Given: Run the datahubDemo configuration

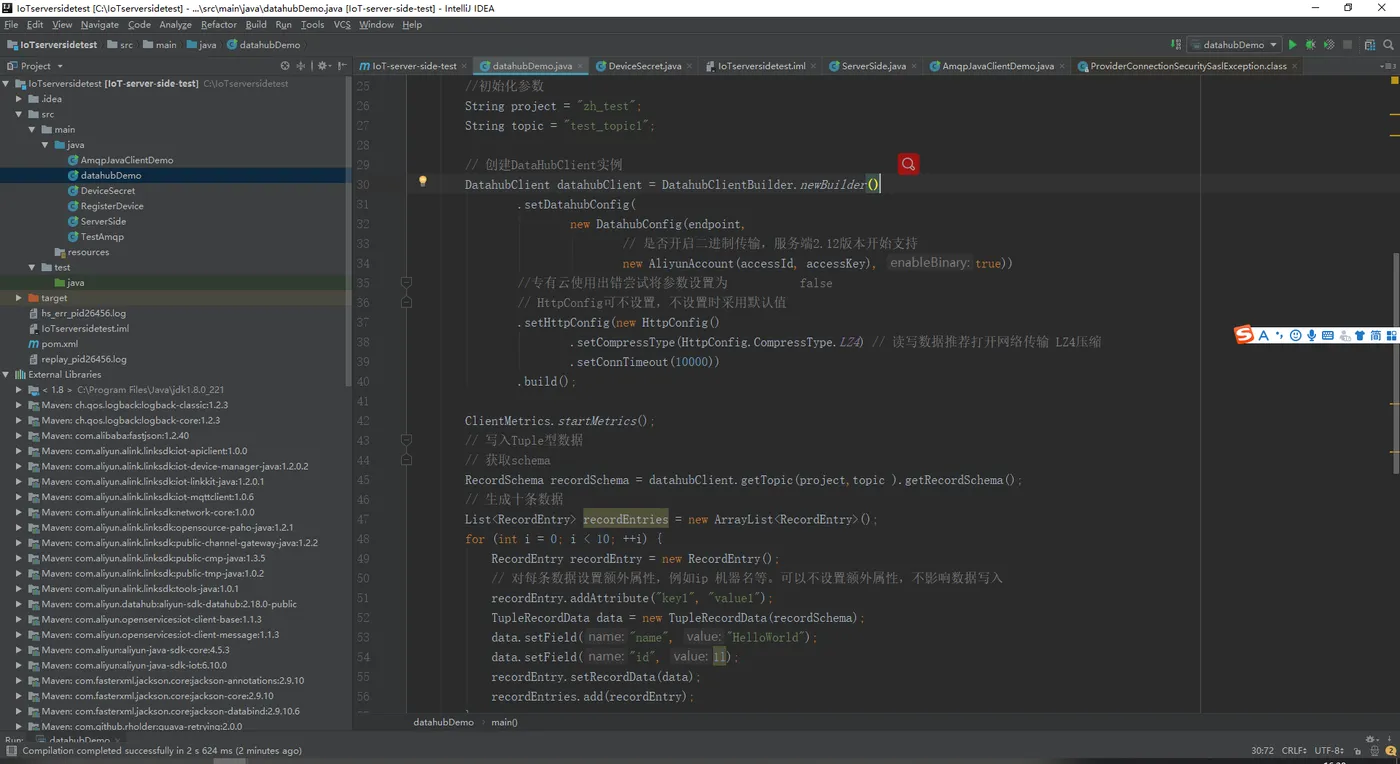Looking at the screenshot, I should (x=1292, y=45).
